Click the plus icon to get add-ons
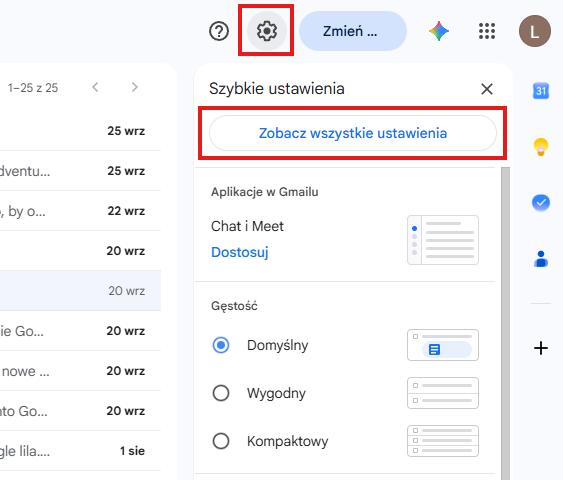The height and width of the screenshot is (480, 563). (541, 348)
